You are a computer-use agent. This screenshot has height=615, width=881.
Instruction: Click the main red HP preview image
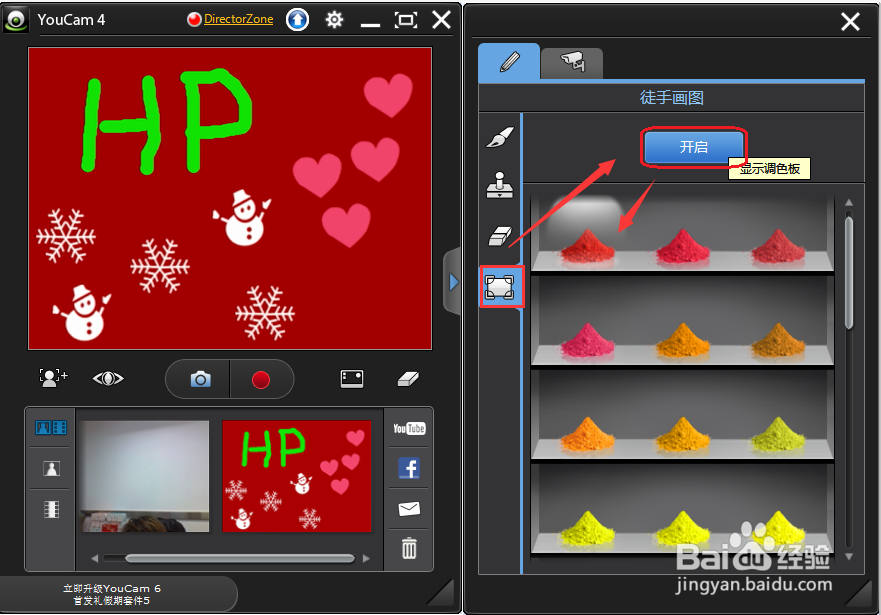click(230, 198)
